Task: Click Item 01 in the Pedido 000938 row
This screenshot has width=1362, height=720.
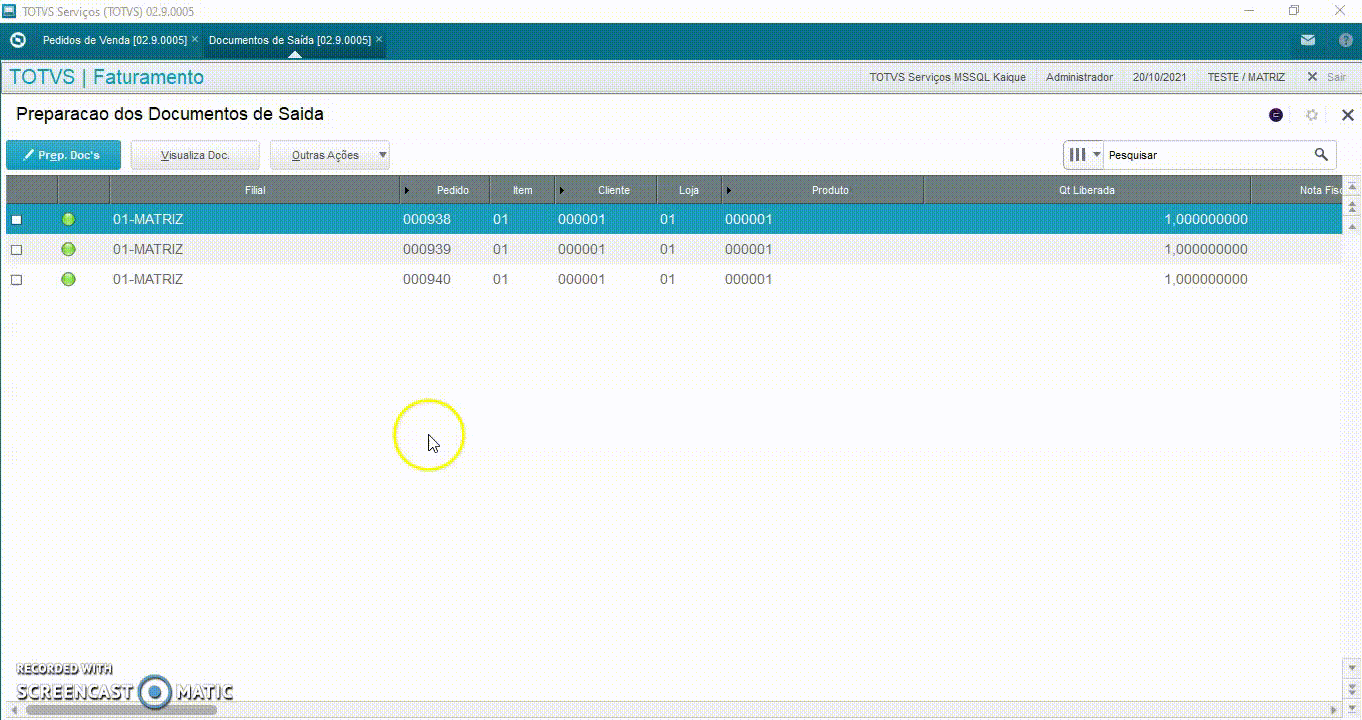Action: [x=500, y=219]
